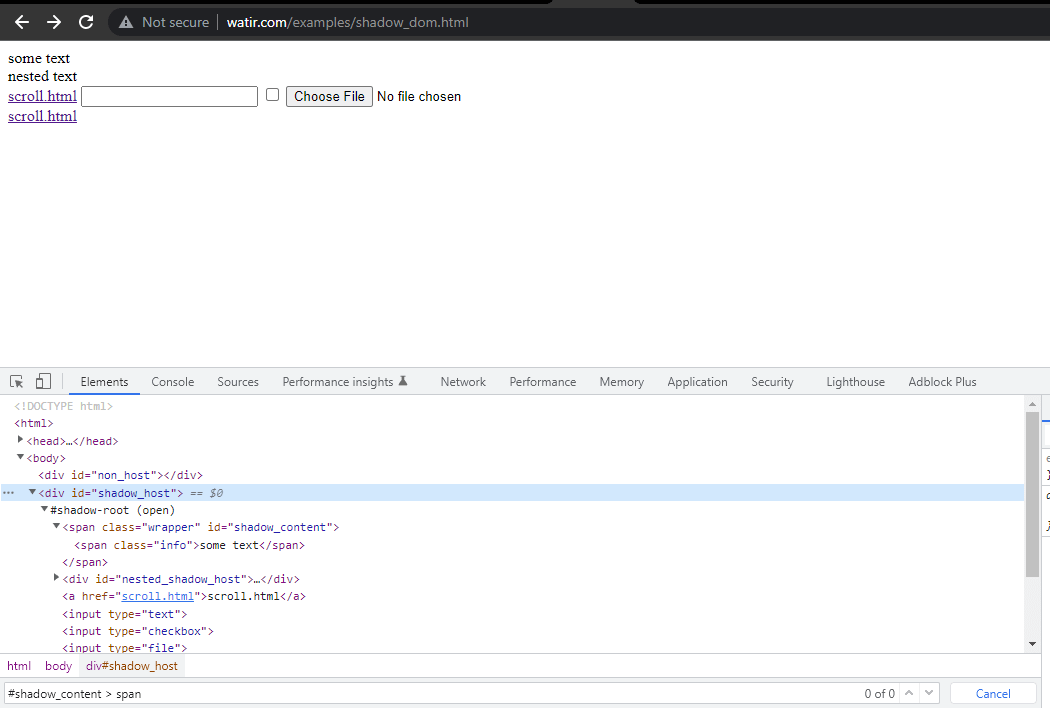Click the text input on the webpage
1050x708 pixels.
[x=170, y=96]
